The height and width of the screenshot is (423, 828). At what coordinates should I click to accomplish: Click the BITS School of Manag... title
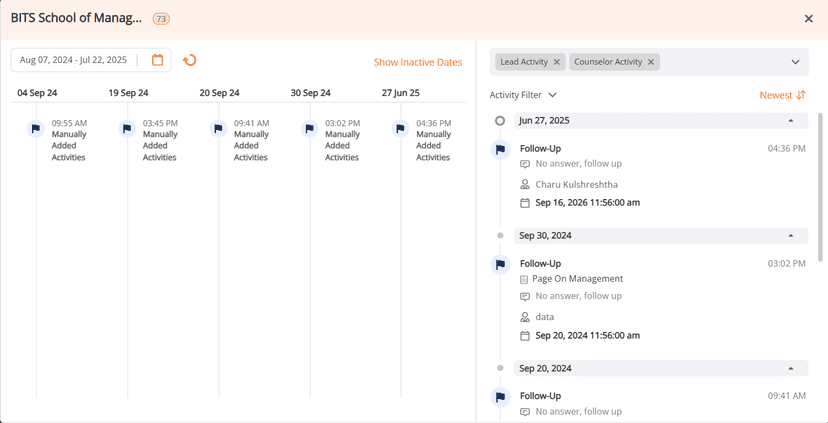coord(77,18)
